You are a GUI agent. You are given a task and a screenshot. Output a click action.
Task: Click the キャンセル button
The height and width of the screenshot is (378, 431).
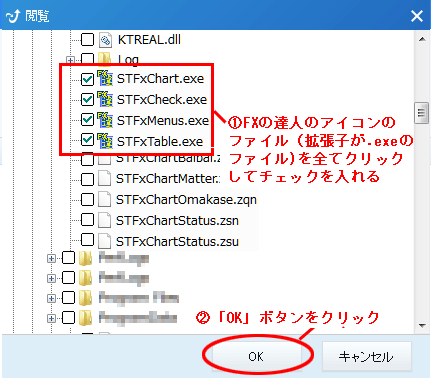366,356
